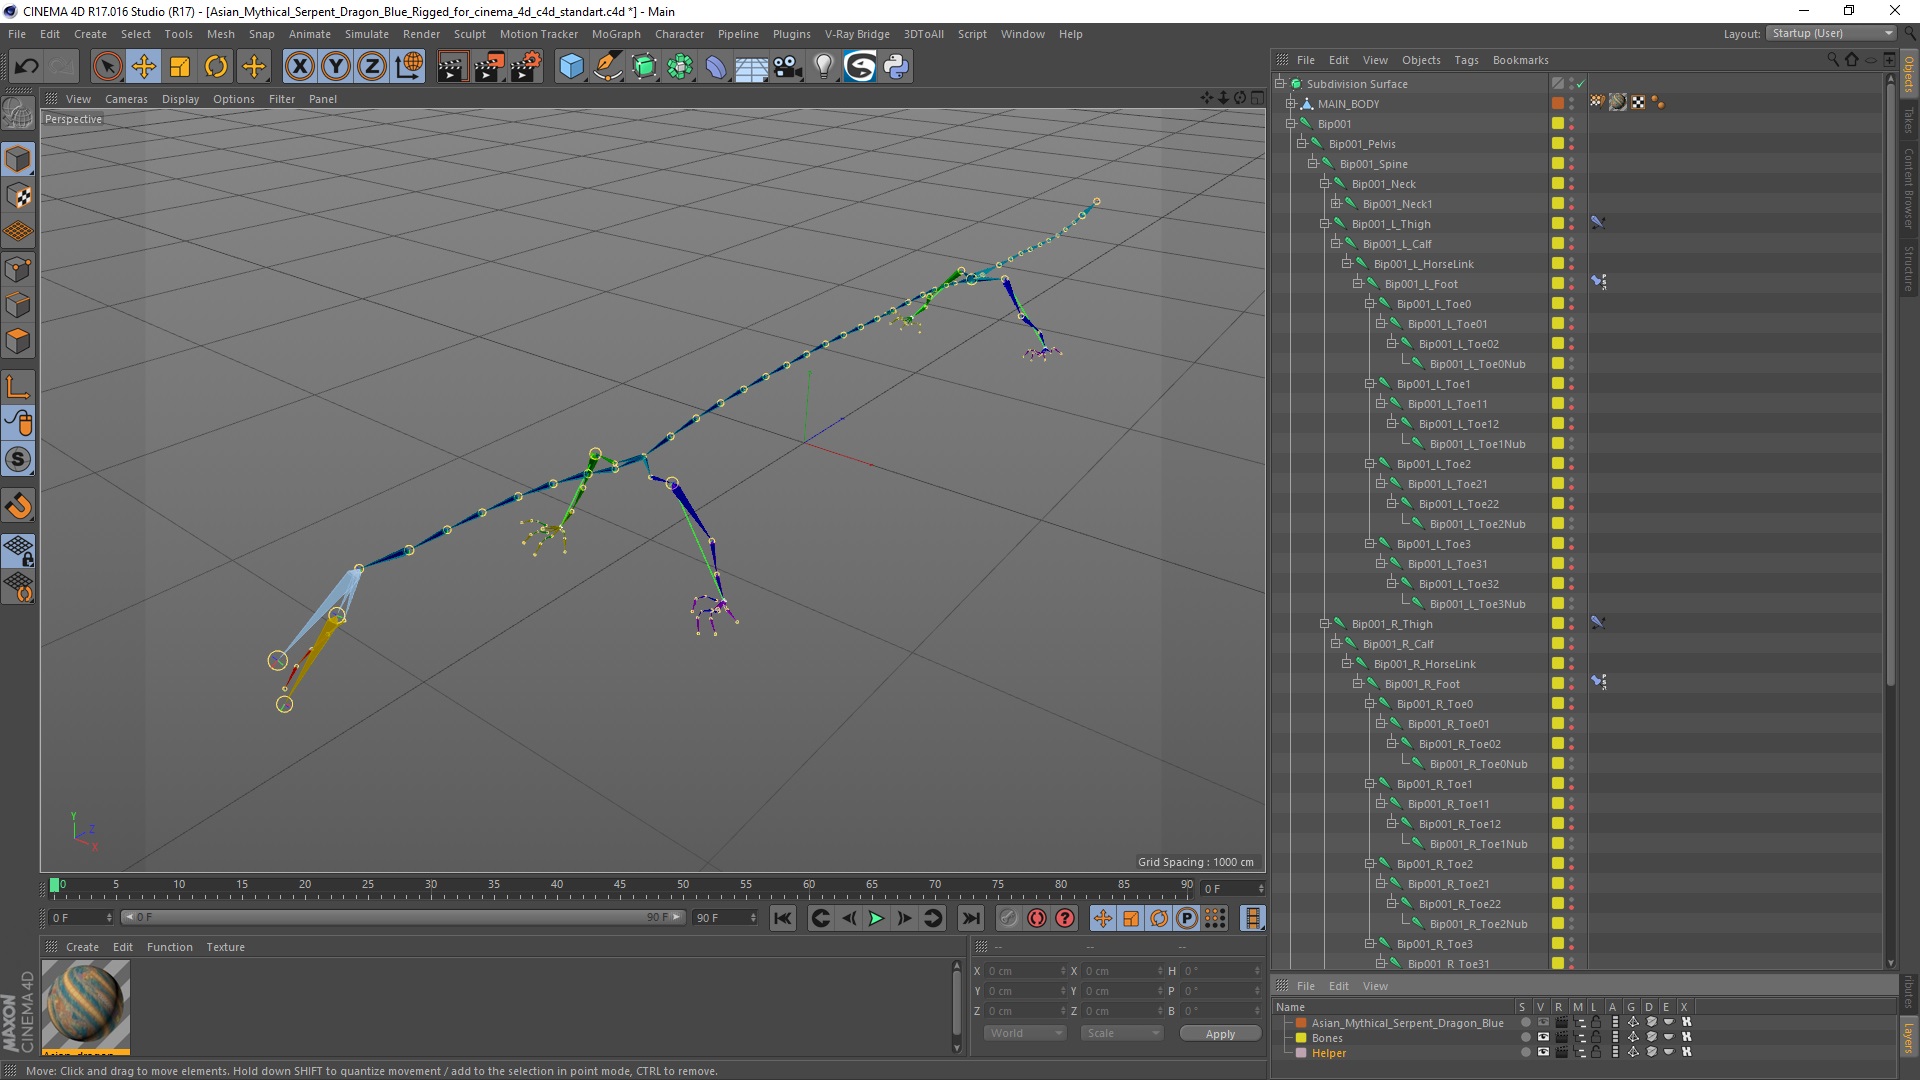Open the Scale mode dropdown

pos(1121,1033)
